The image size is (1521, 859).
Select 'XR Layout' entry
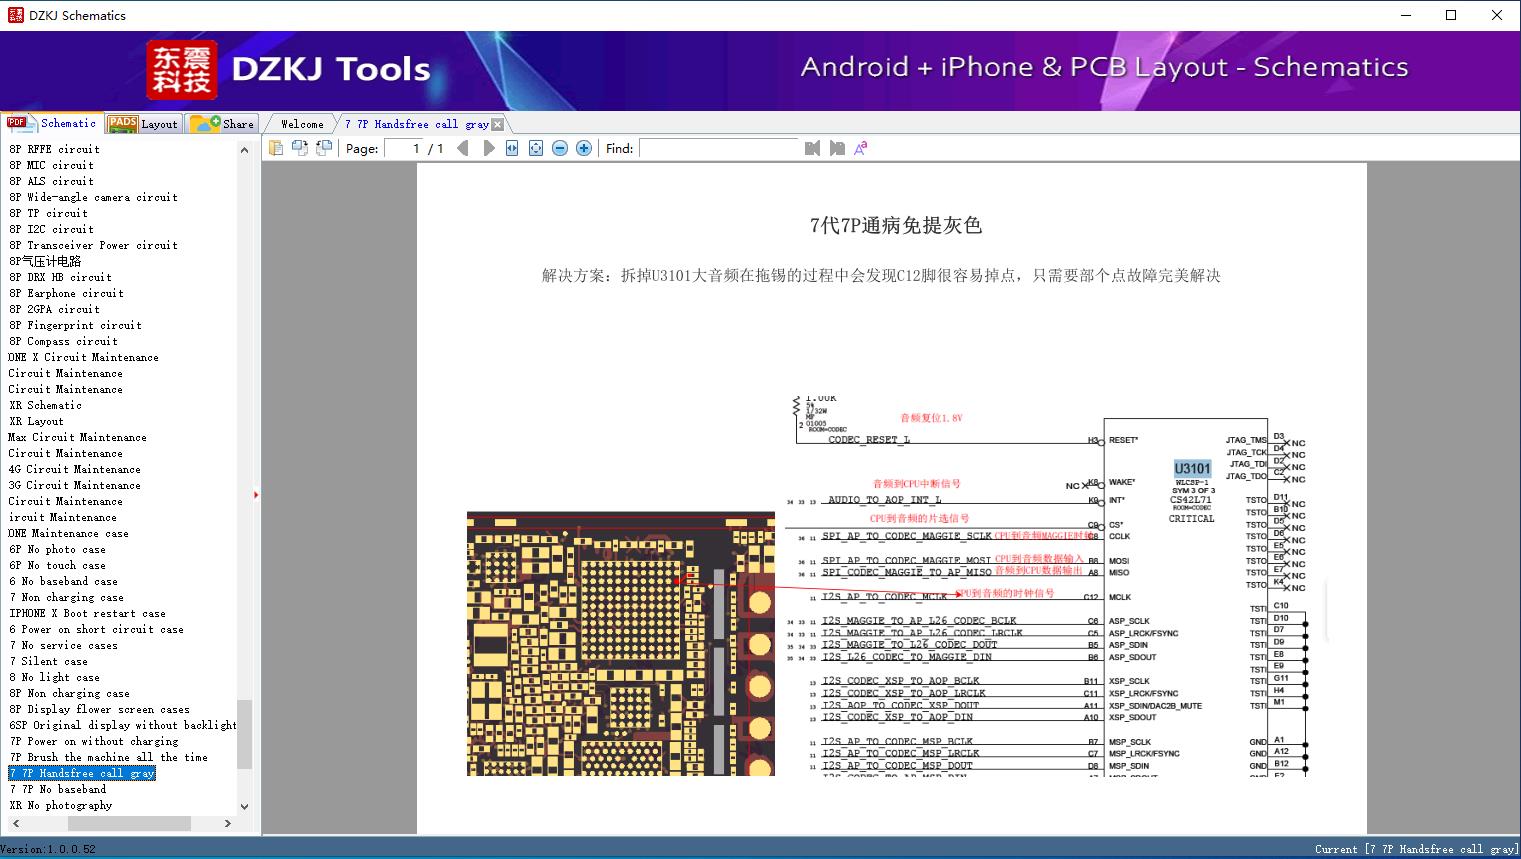click(36, 421)
